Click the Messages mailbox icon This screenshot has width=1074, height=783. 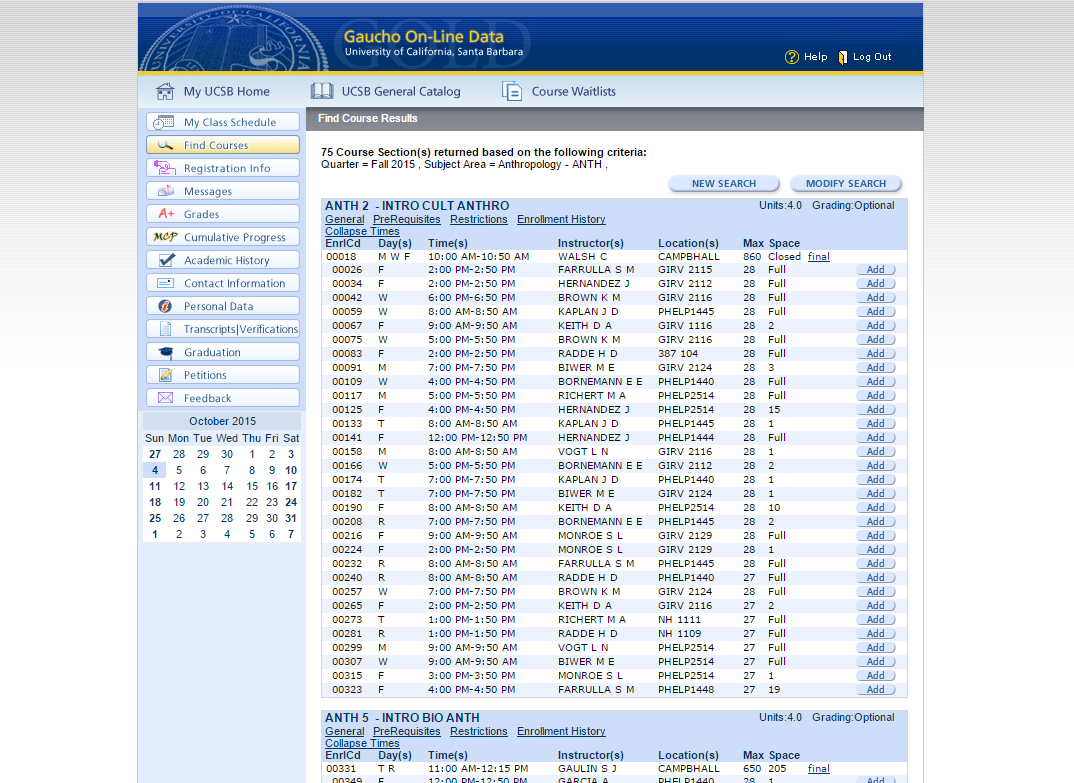(x=165, y=191)
